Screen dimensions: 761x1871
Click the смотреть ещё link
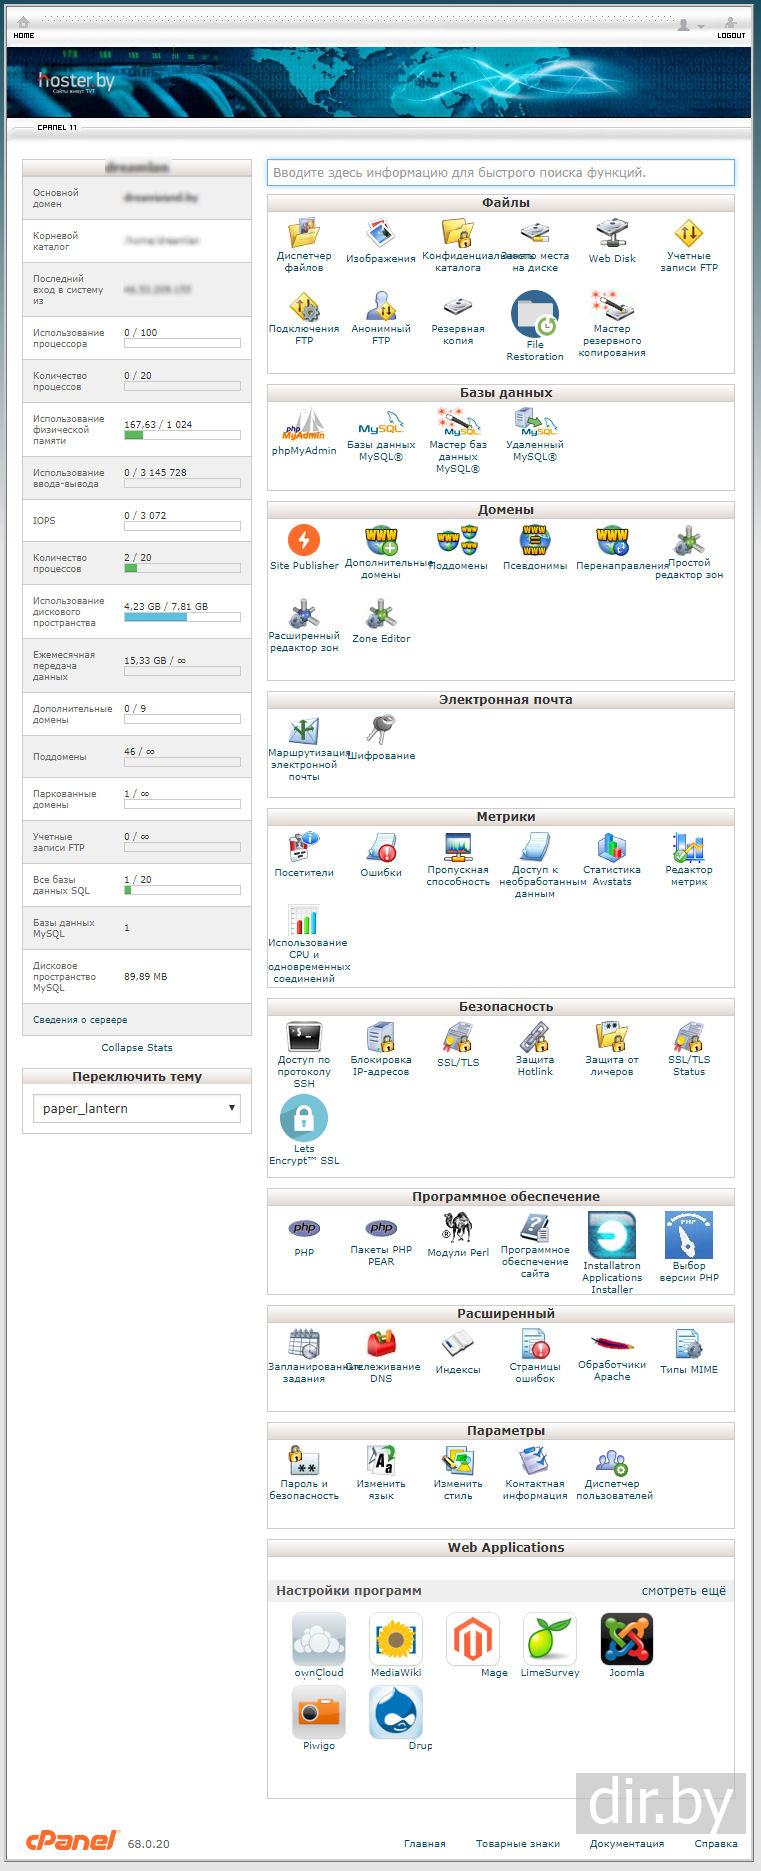coord(684,1590)
